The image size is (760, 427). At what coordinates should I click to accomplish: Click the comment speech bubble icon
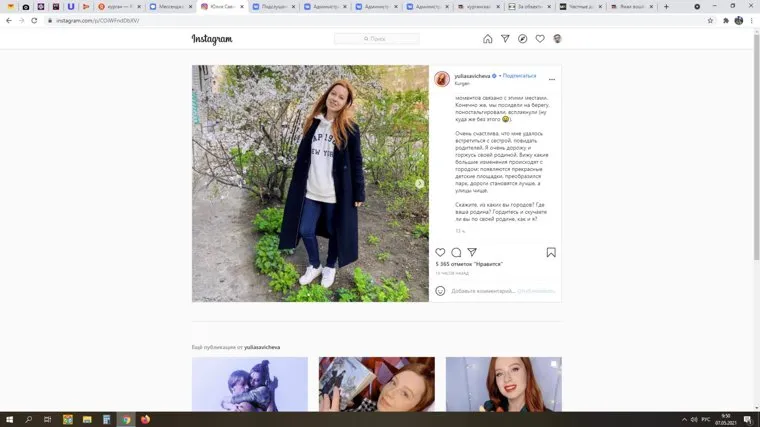pyautogui.click(x=456, y=252)
